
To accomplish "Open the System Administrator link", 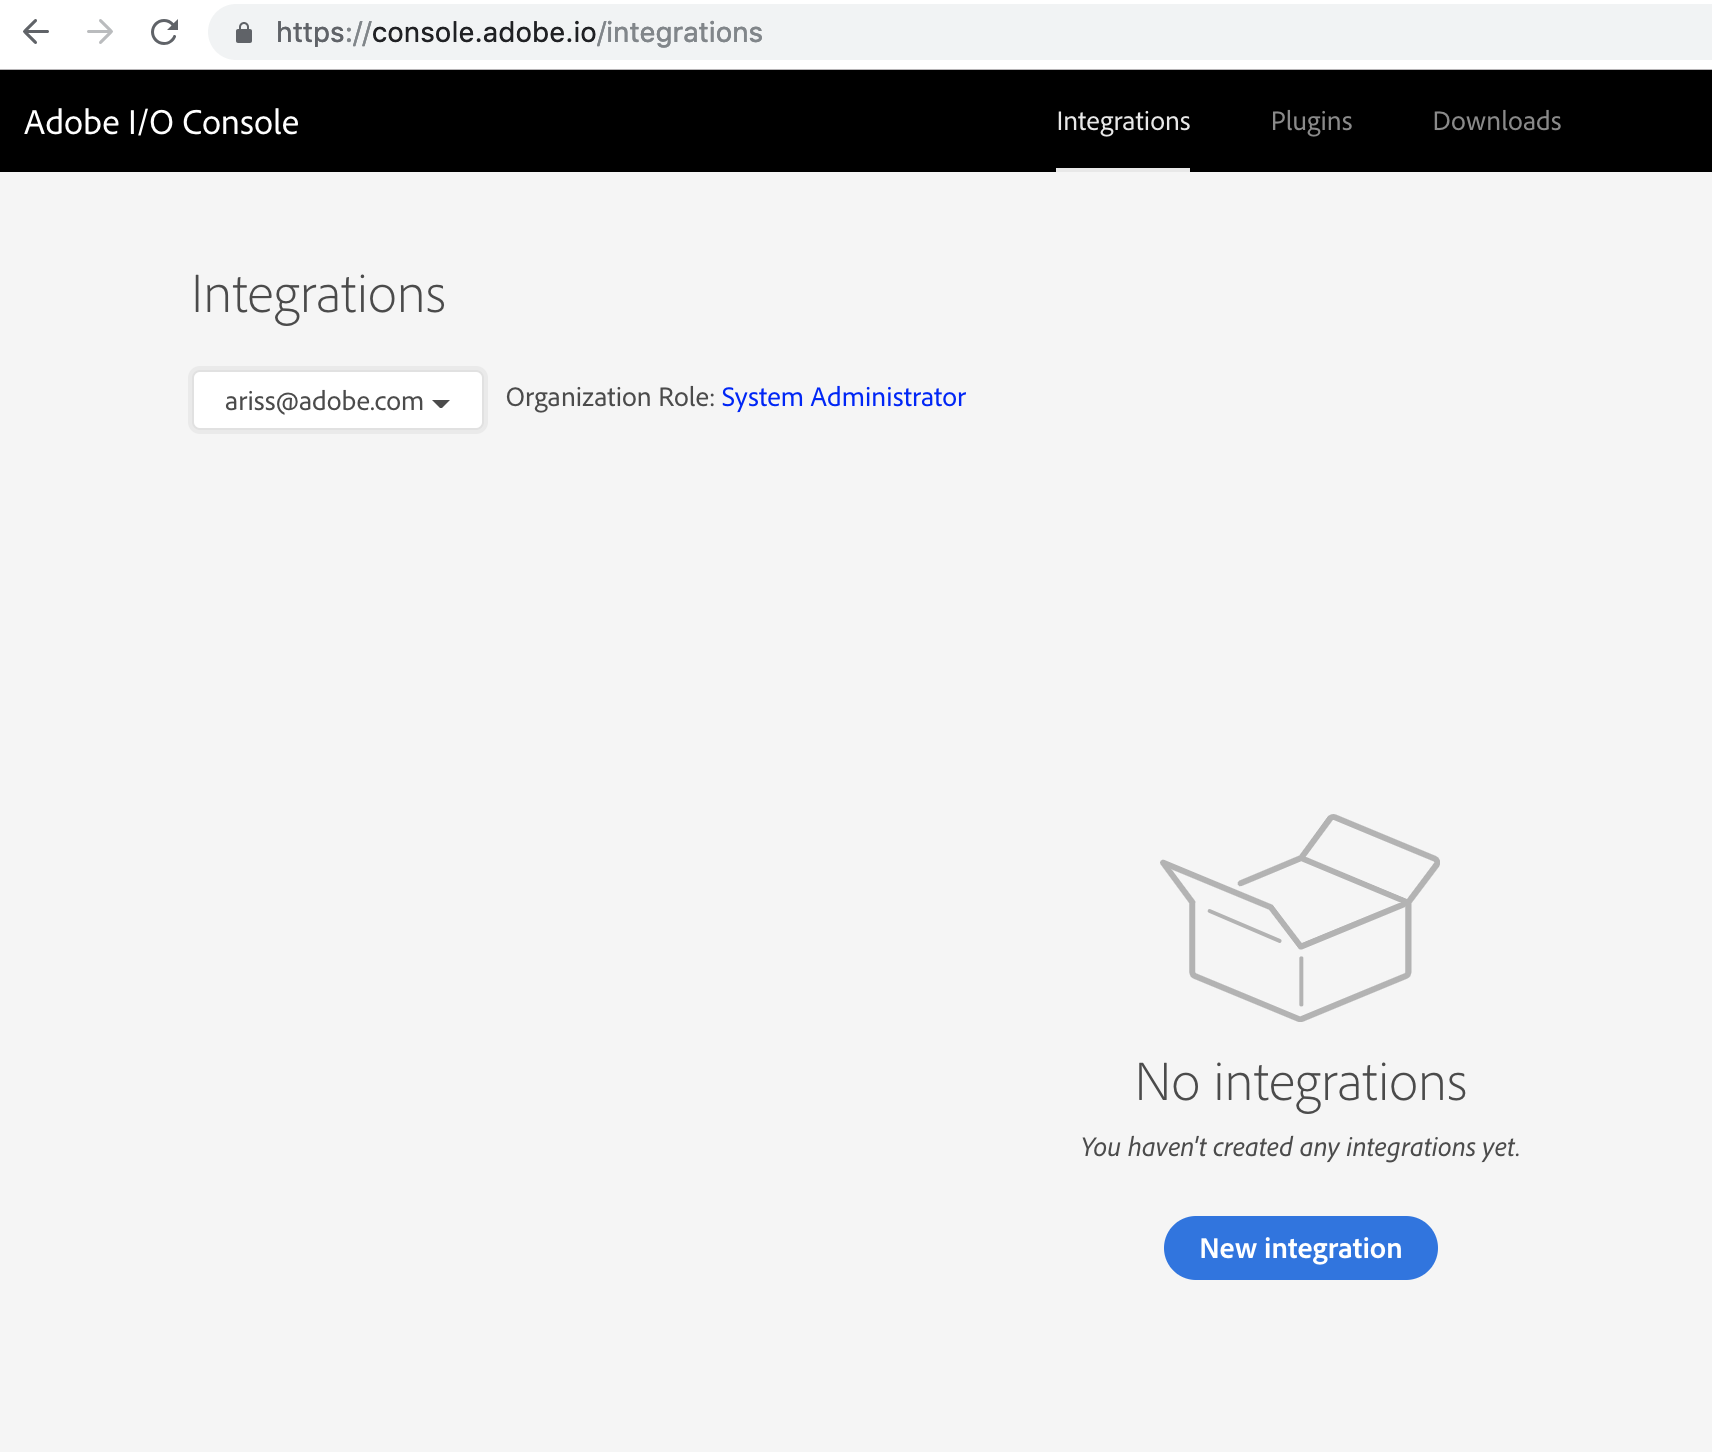I will (843, 397).
